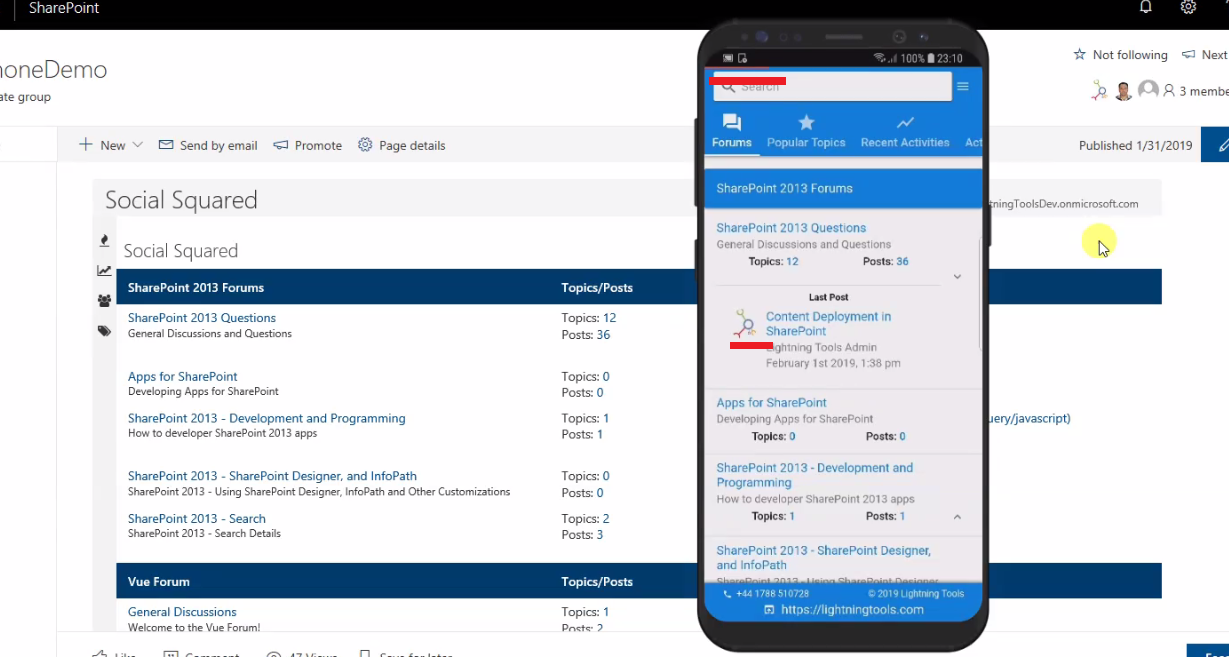Open the SharePoint settings gear
The image size is (1229, 657).
(x=1188, y=7)
